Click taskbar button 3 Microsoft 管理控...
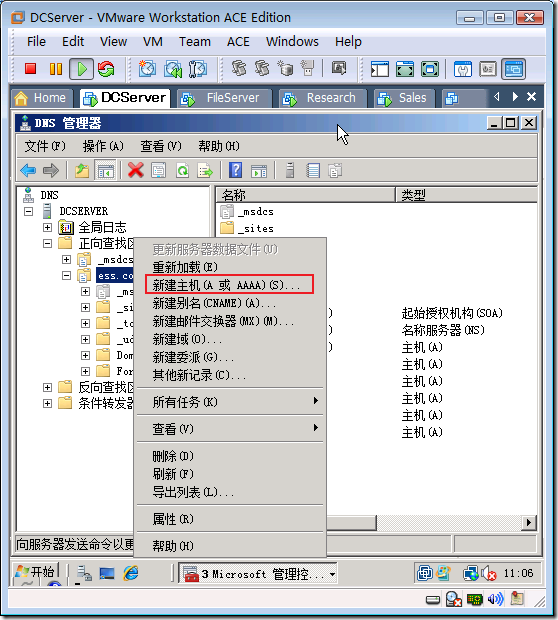This screenshot has height=620, width=558. (x=258, y=573)
